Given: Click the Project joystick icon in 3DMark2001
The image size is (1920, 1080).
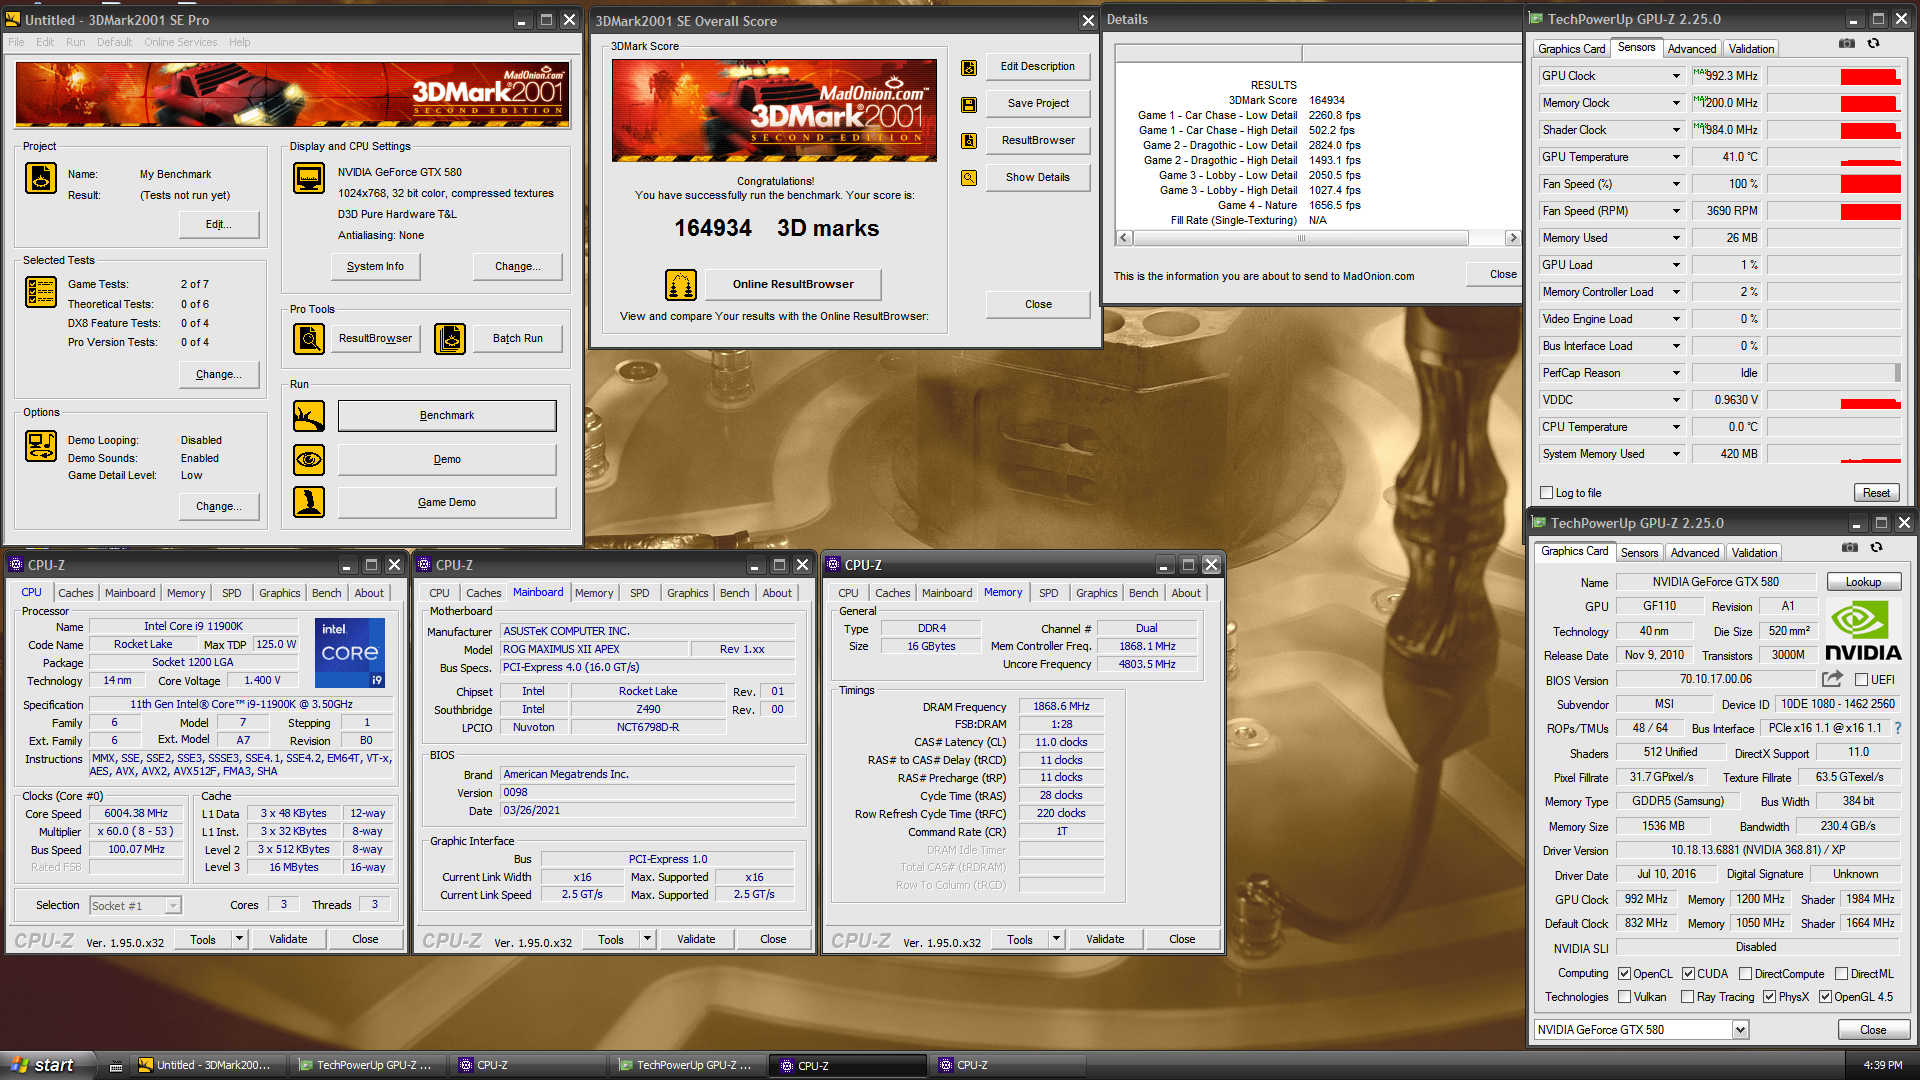Looking at the screenshot, I should (41, 178).
